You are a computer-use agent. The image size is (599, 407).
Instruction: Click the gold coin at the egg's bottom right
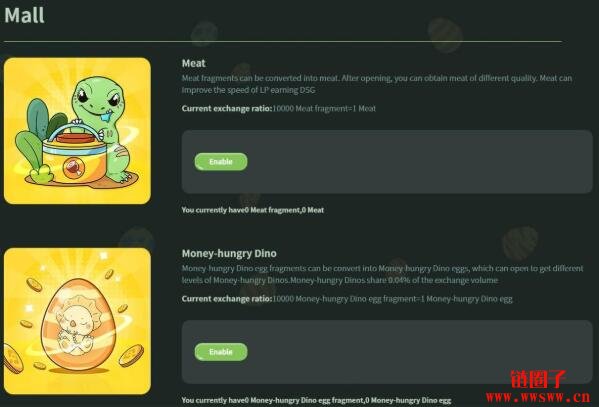pos(131,355)
